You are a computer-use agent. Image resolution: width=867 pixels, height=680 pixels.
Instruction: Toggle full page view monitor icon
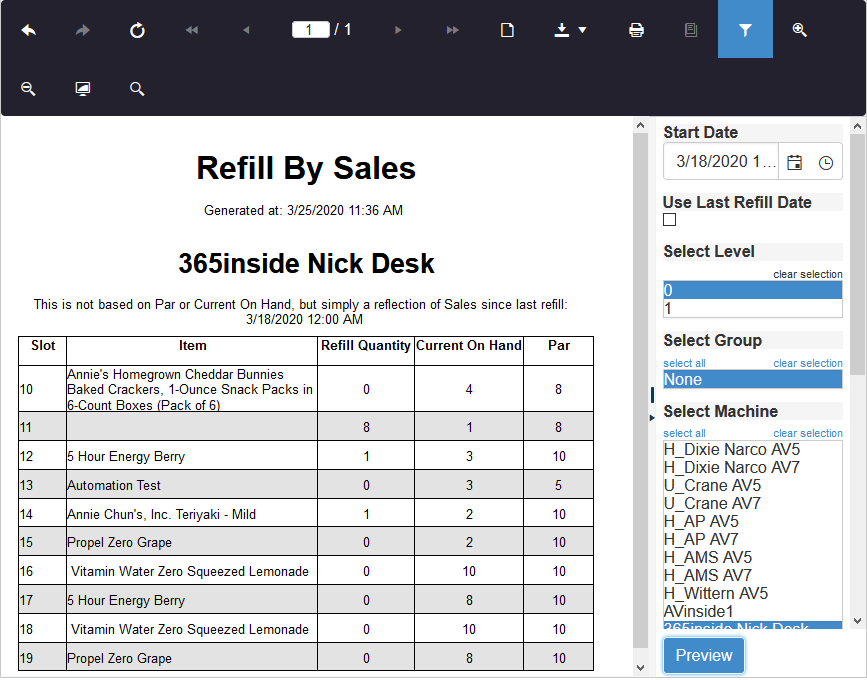[x=83, y=88]
